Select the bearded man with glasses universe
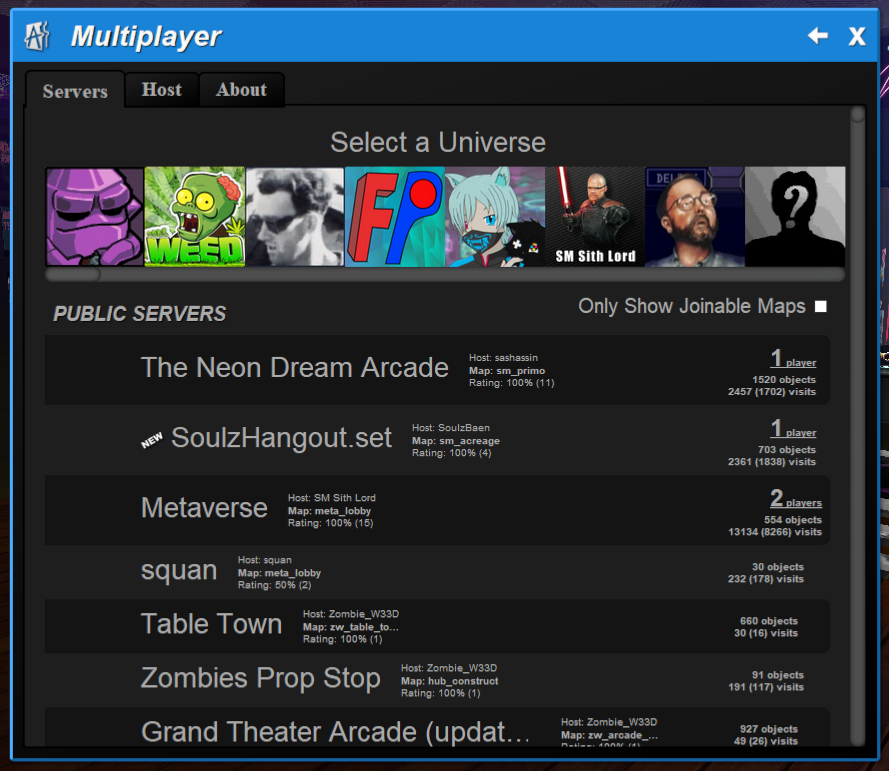Viewport: 889px width, 771px height. coord(695,217)
